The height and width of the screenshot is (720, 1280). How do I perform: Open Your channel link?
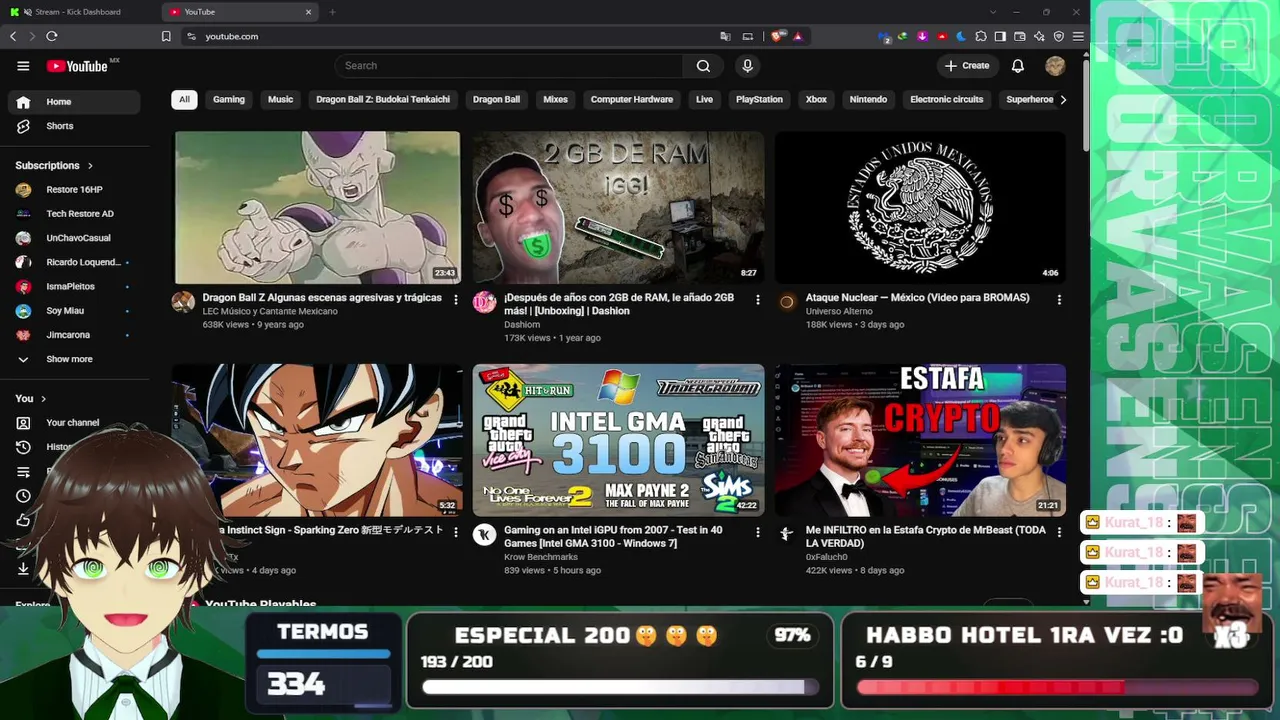pos(74,423)
